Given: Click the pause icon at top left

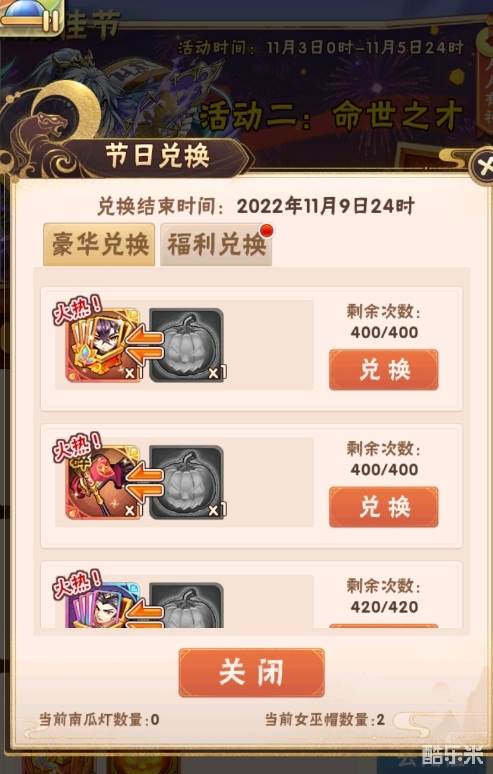Looking at the screenshot, I should [x=51, y=21].
